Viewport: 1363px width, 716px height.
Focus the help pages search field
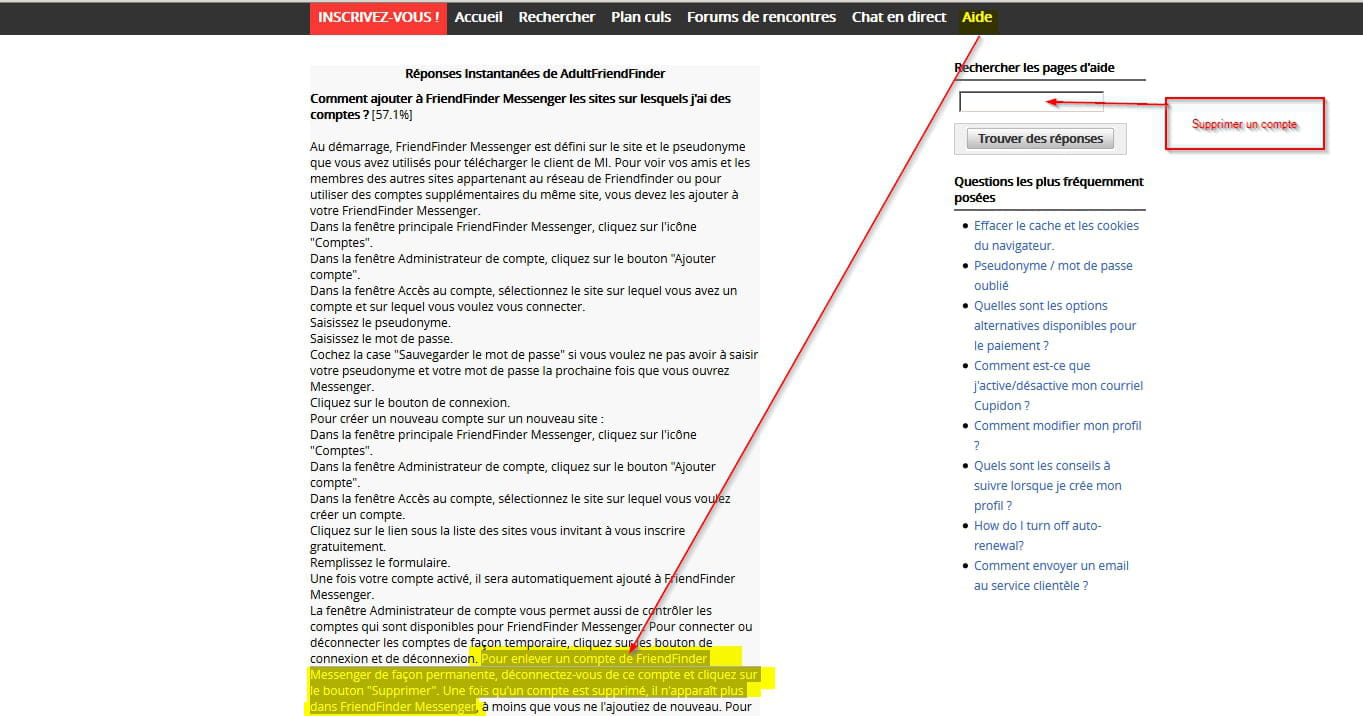(x=1030, y=101)
